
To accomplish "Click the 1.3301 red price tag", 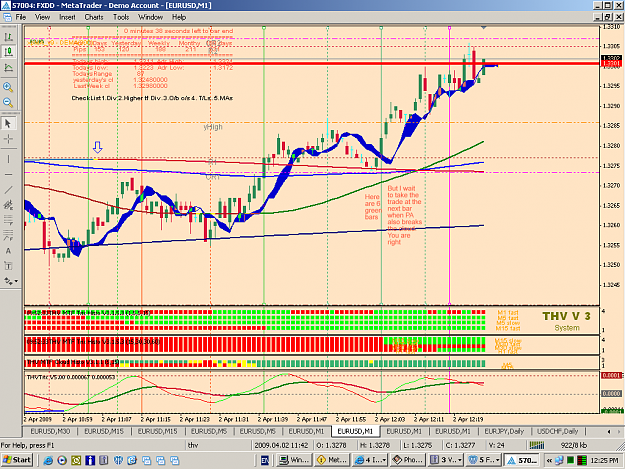I will click(x=611, y=63).
